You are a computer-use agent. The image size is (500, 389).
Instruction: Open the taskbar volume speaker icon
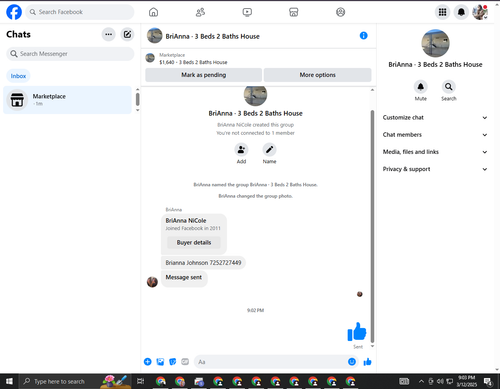click(x=440, y=381)
